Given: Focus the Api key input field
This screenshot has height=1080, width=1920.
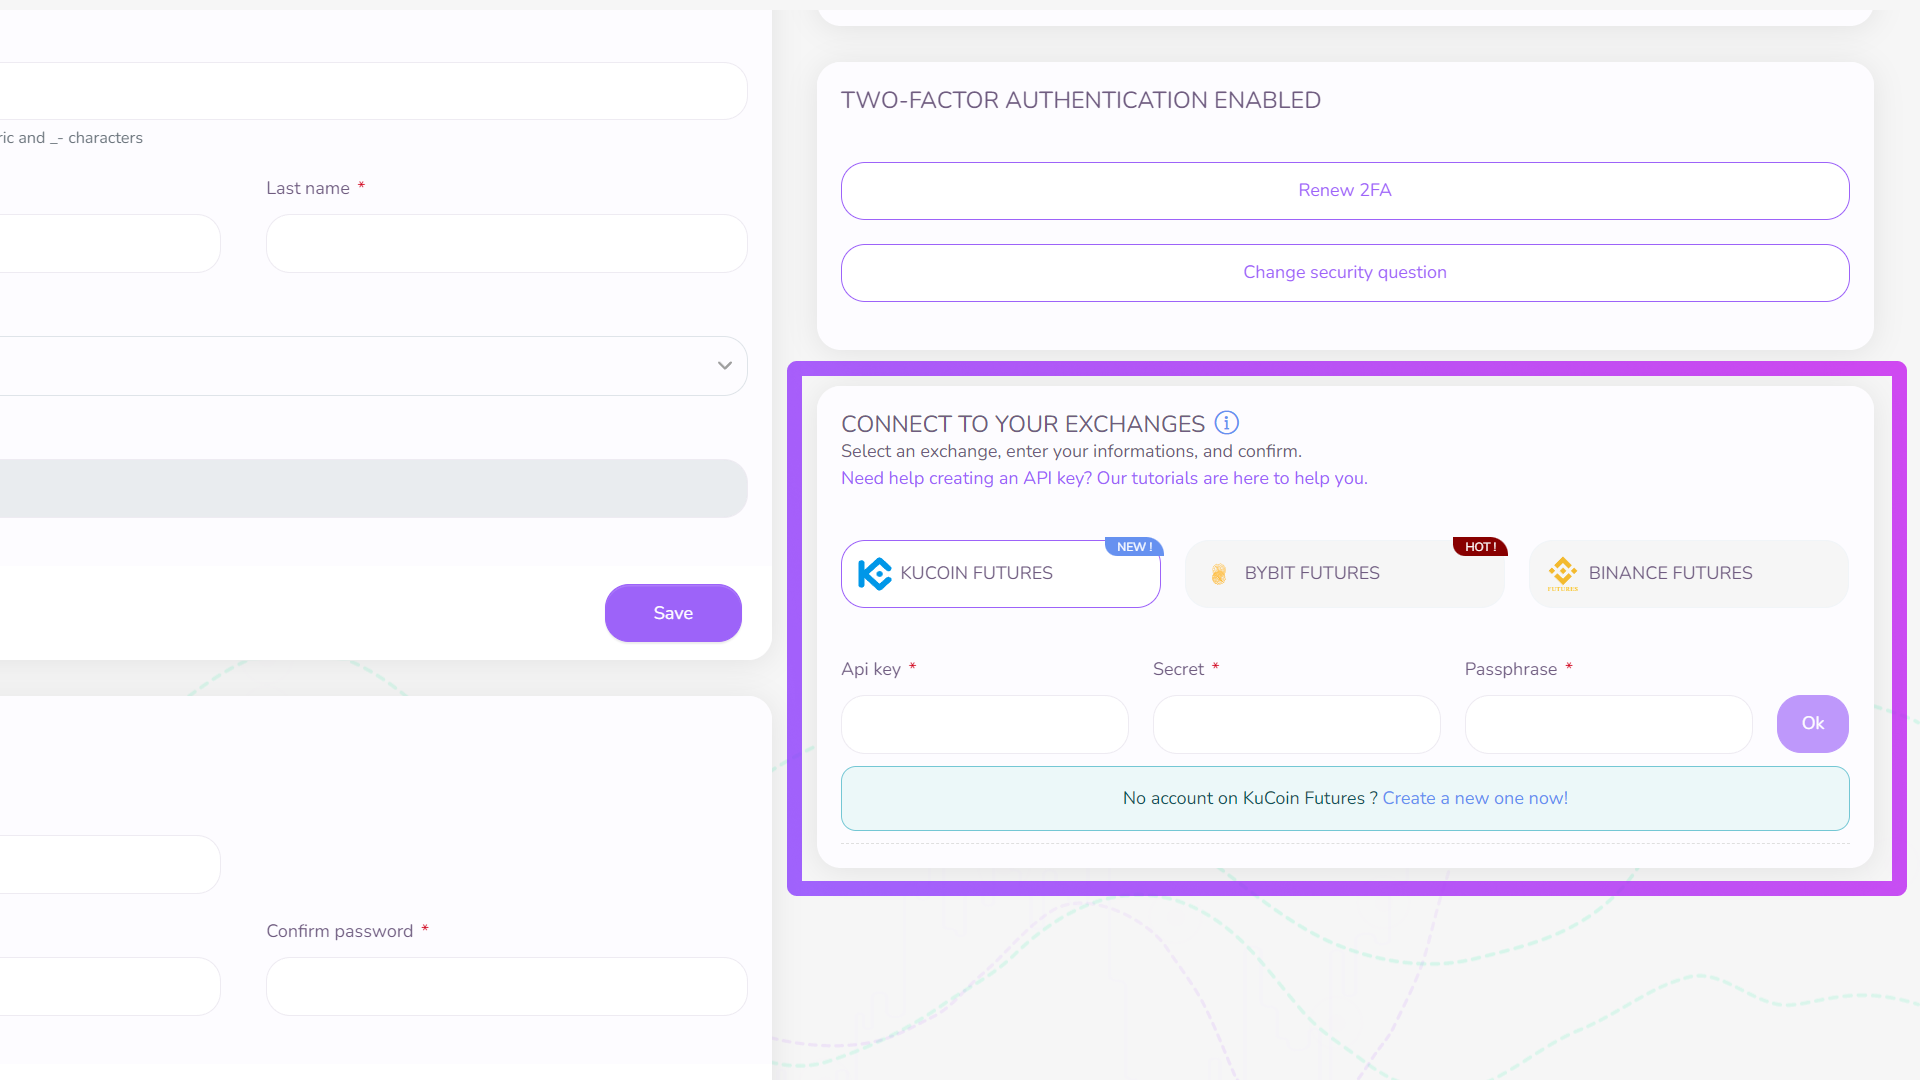Looking at the screenshot, I should tap(984, 724).
